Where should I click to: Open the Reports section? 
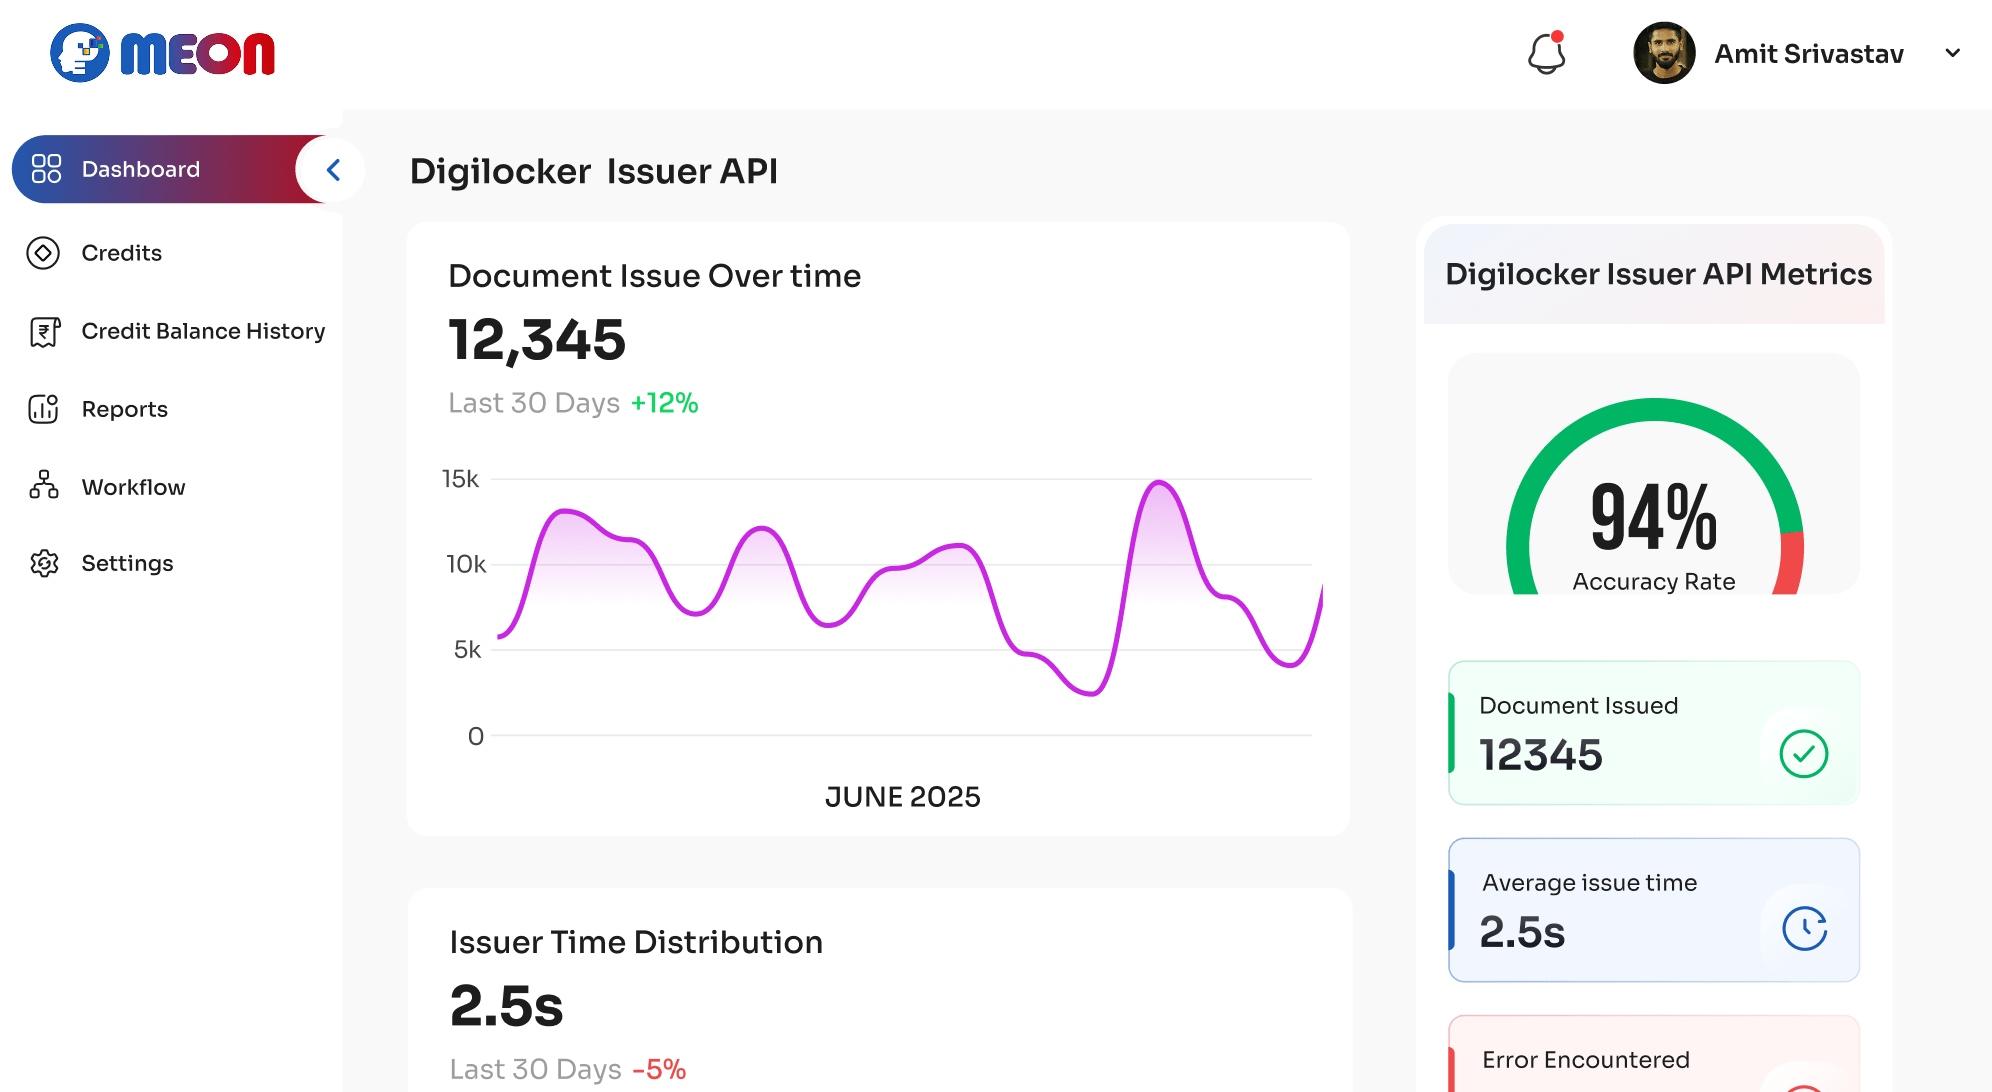124,409
